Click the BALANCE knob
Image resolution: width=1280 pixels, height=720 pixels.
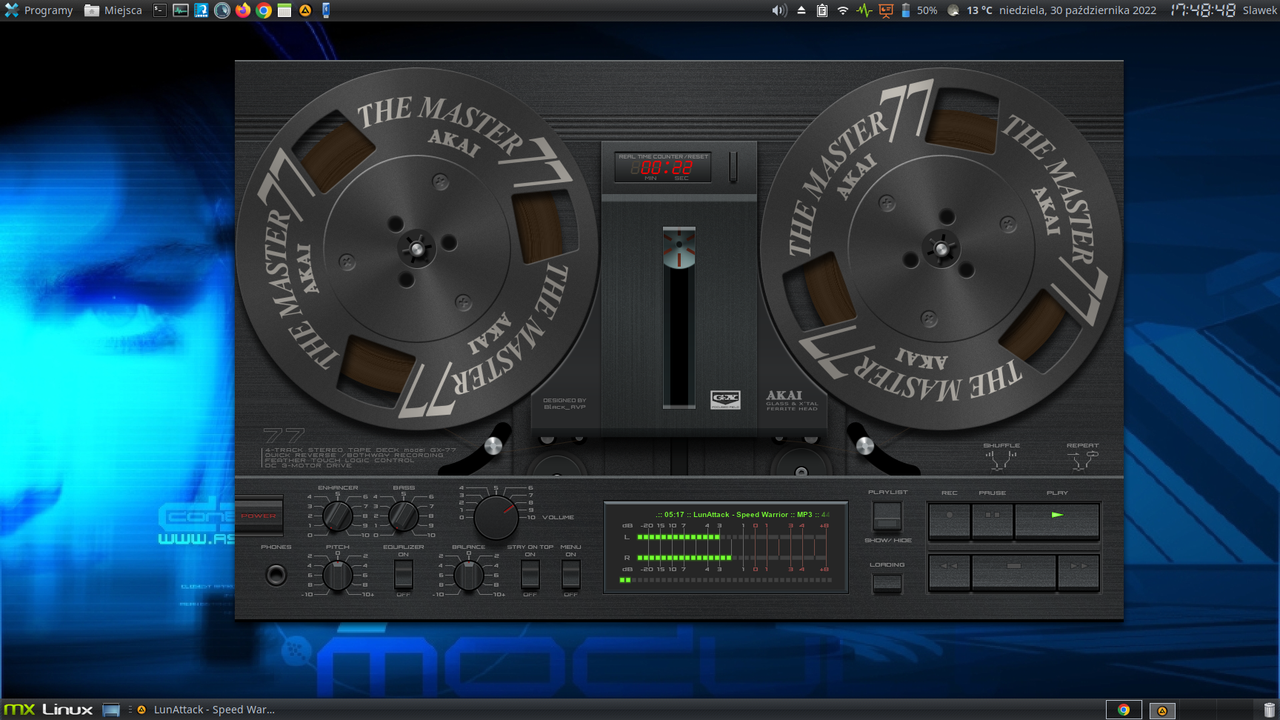point(468,576)
